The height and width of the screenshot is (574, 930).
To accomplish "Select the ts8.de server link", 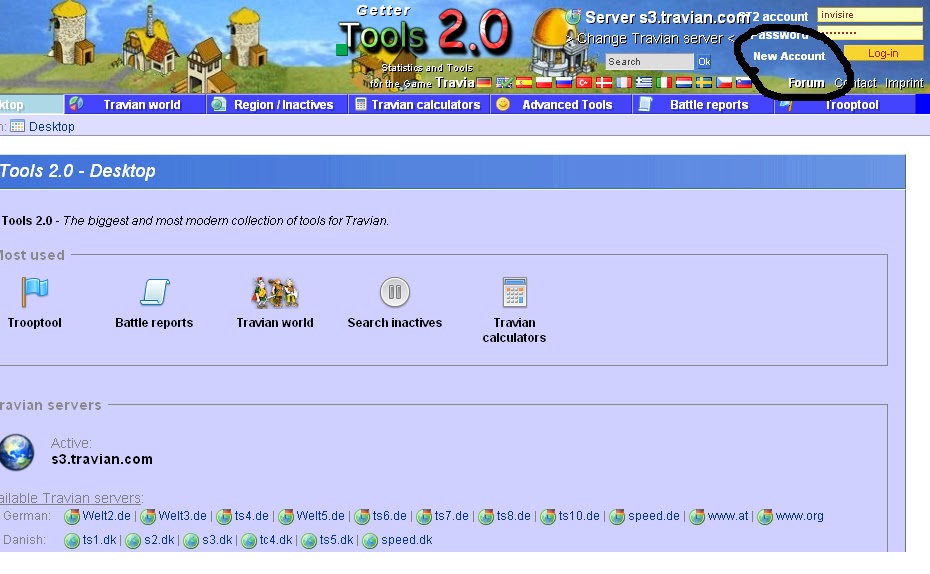I will coord(514,516).
